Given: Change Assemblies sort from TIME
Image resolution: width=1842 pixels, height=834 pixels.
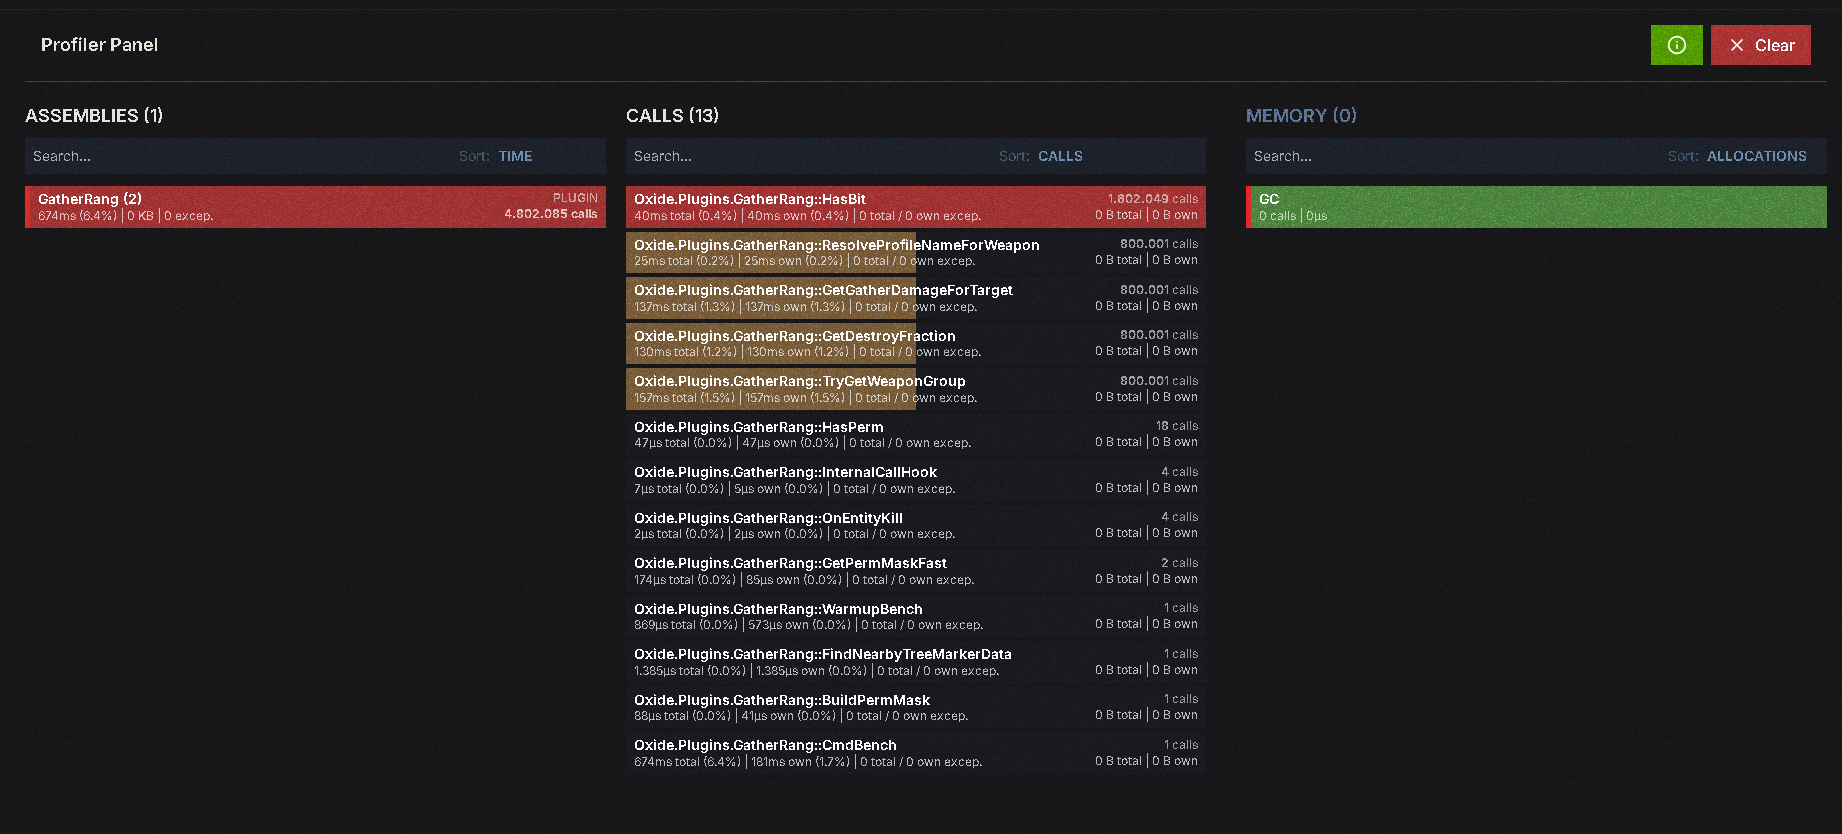Looking at the screenshot, I should pos(515,156).
